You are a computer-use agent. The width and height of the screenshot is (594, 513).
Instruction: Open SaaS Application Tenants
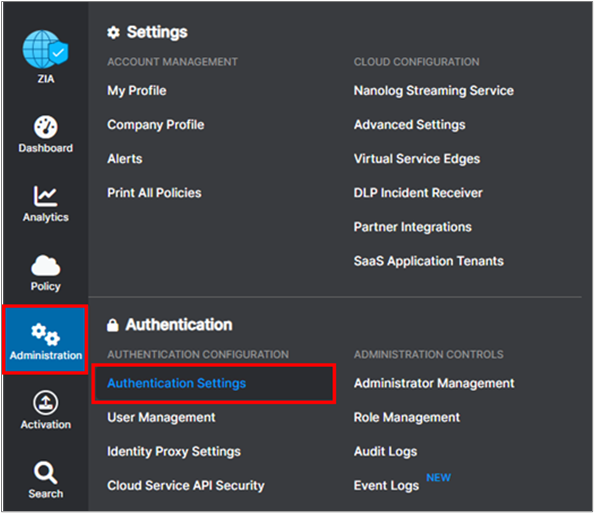pos(428,261)
